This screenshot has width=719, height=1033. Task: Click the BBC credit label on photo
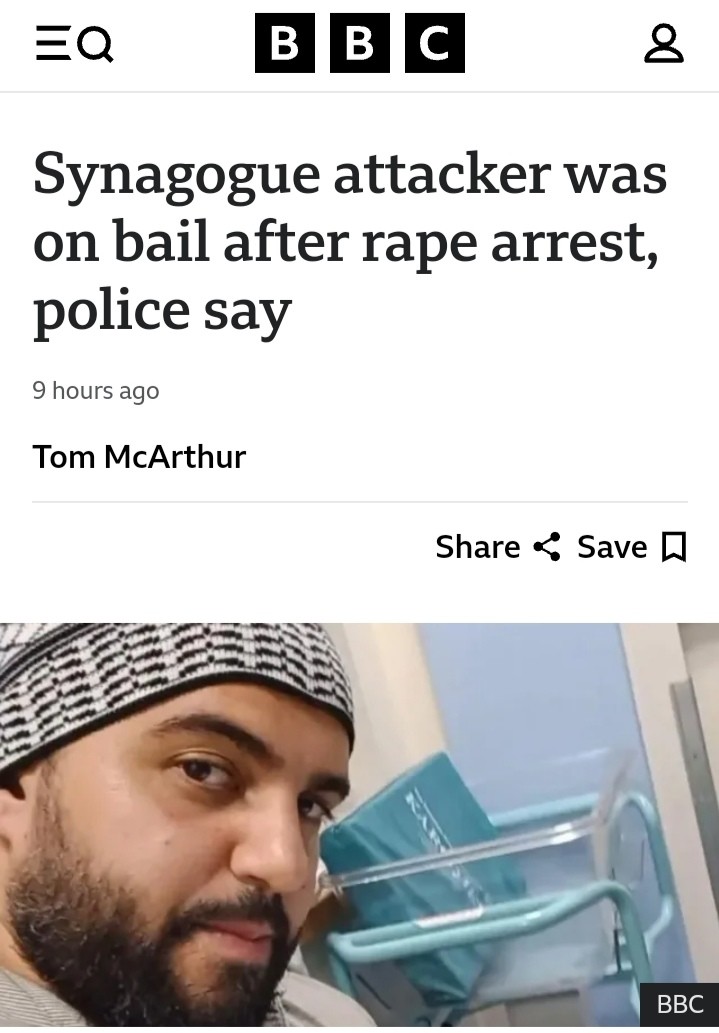pyautogui.click(x=679, y=1004)
